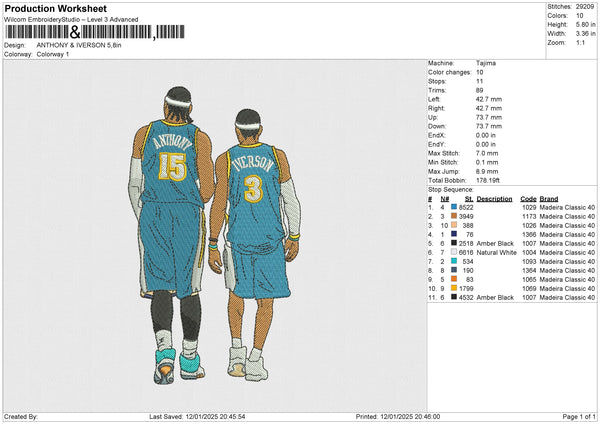The image size is (600, 424).
Task: Click the slate blue swatch with 190 stitches
Action: click(454, 270)
